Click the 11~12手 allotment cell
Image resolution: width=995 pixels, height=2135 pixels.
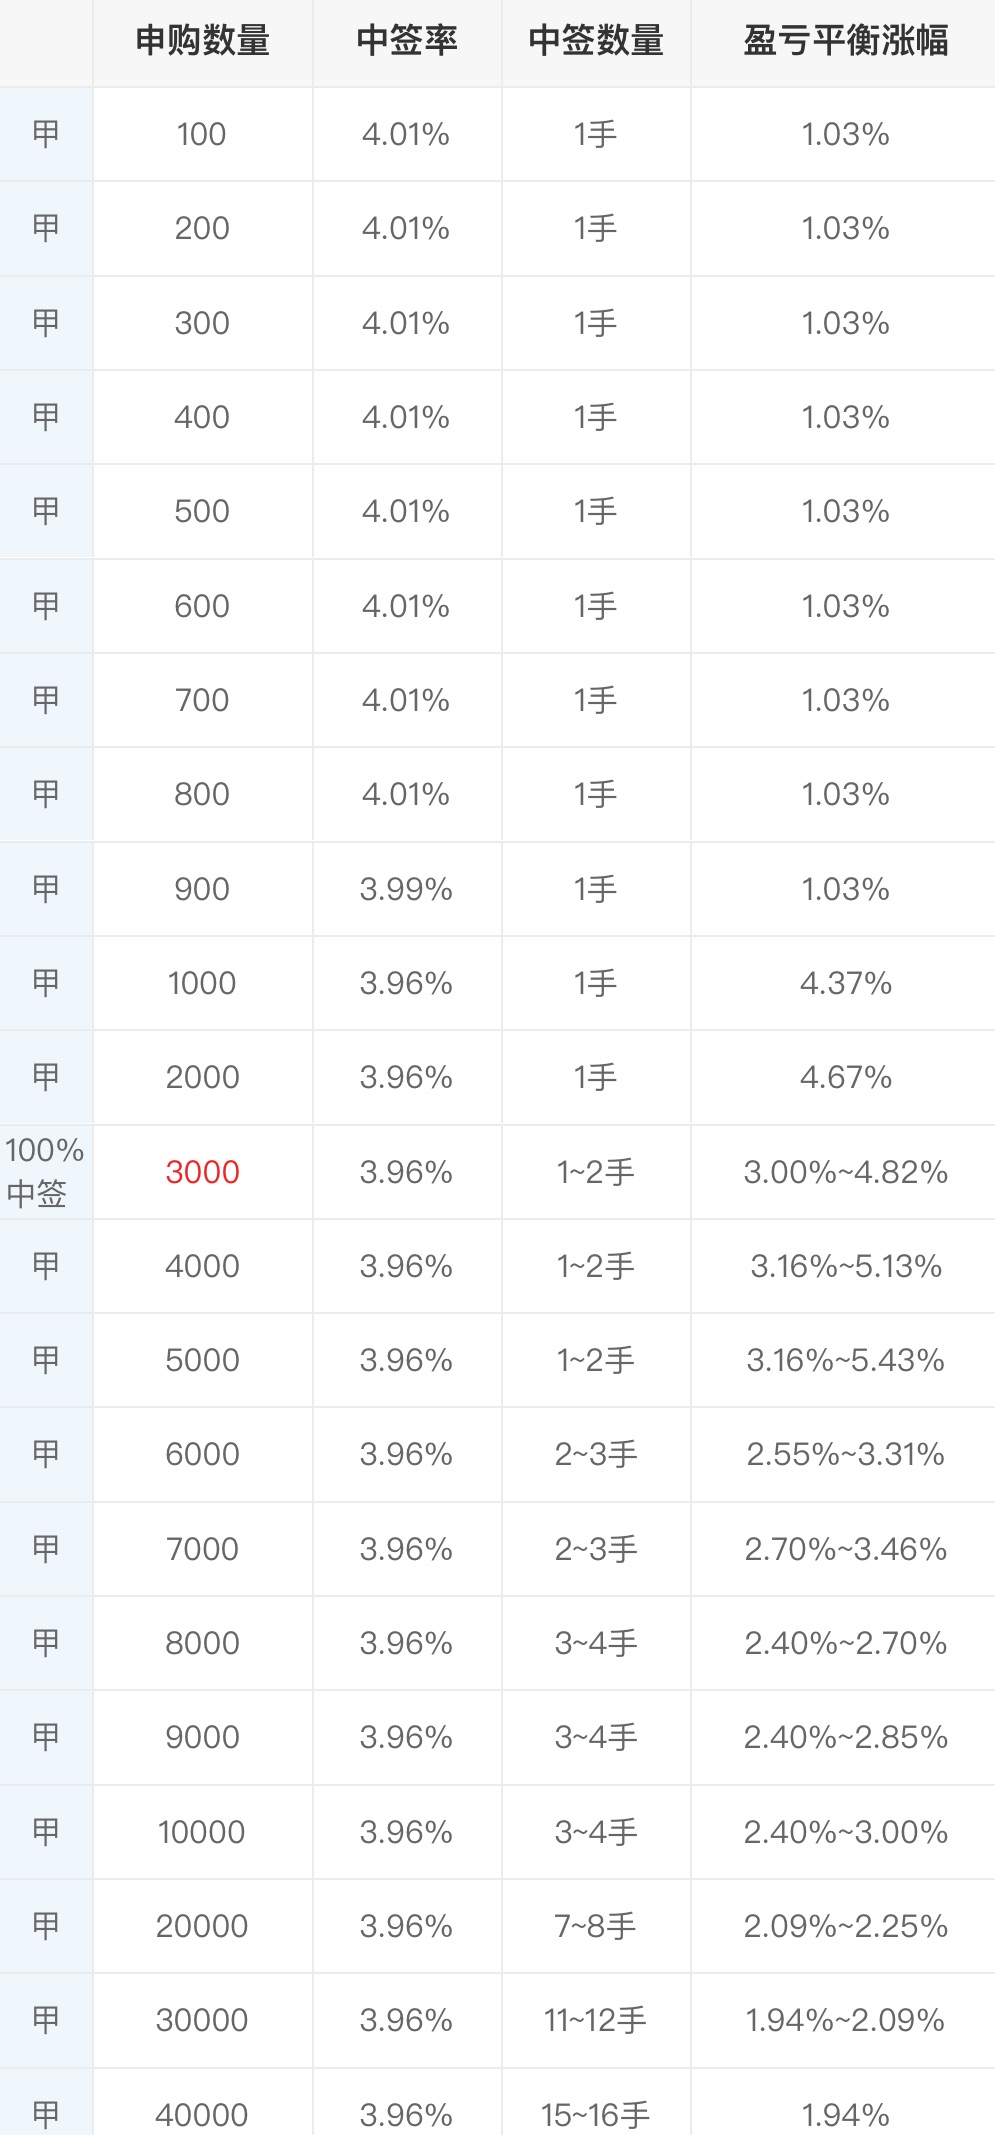tap(596, 2020)
